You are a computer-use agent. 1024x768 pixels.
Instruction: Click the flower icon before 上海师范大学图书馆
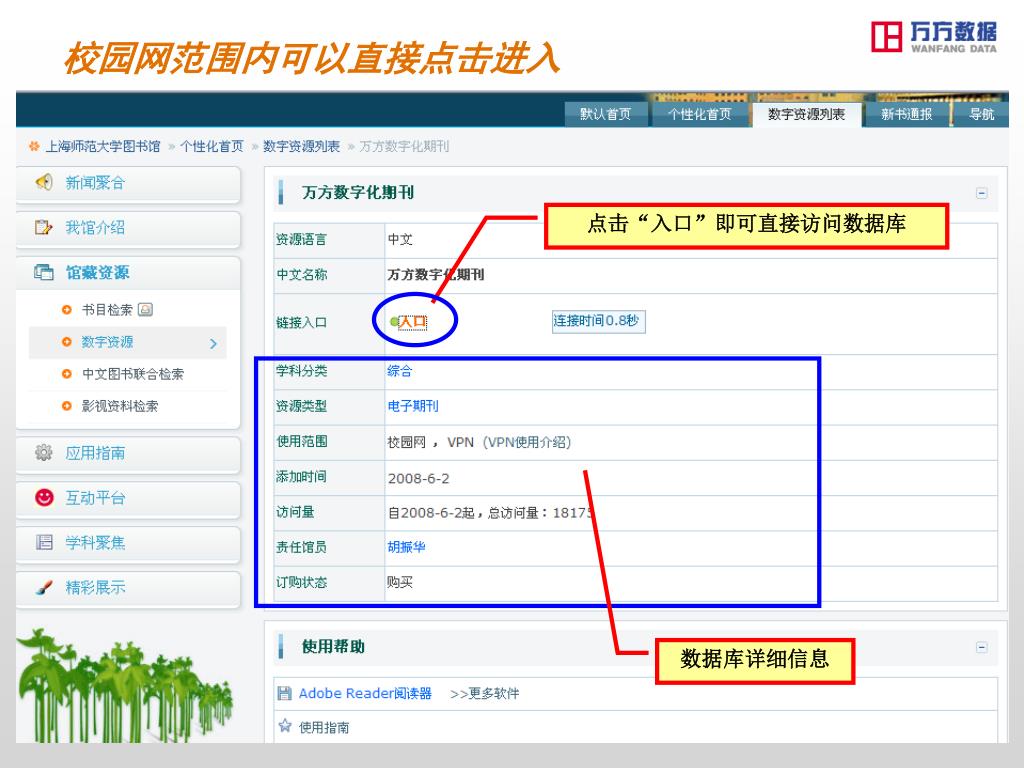34,146
